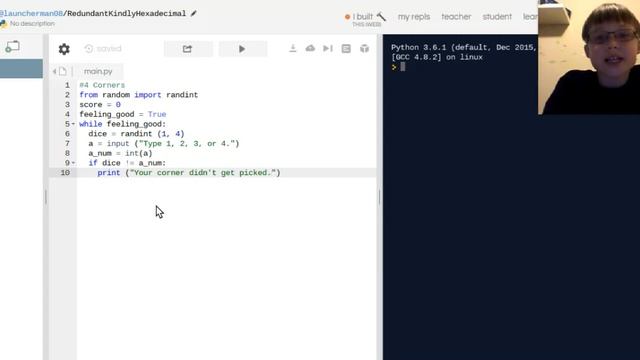
Task: Edit repl name with the pencil icon
Action: pyautogui.click(x=193, y=13)
